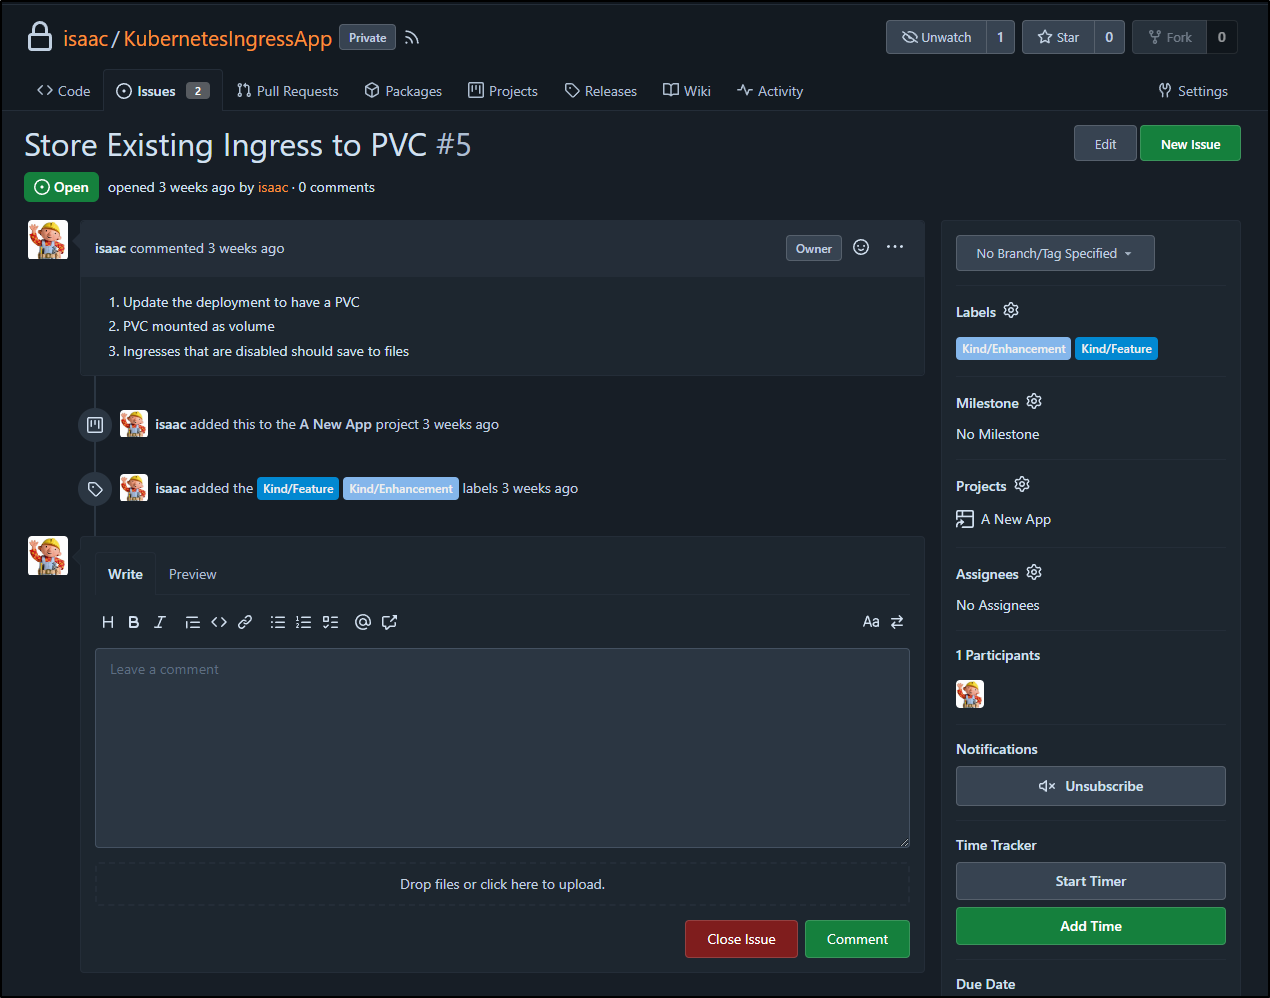Click the Close Issue button
The width and height of the screenshot is (1270, 998).
pyautogui.click(x=741, y=939)
